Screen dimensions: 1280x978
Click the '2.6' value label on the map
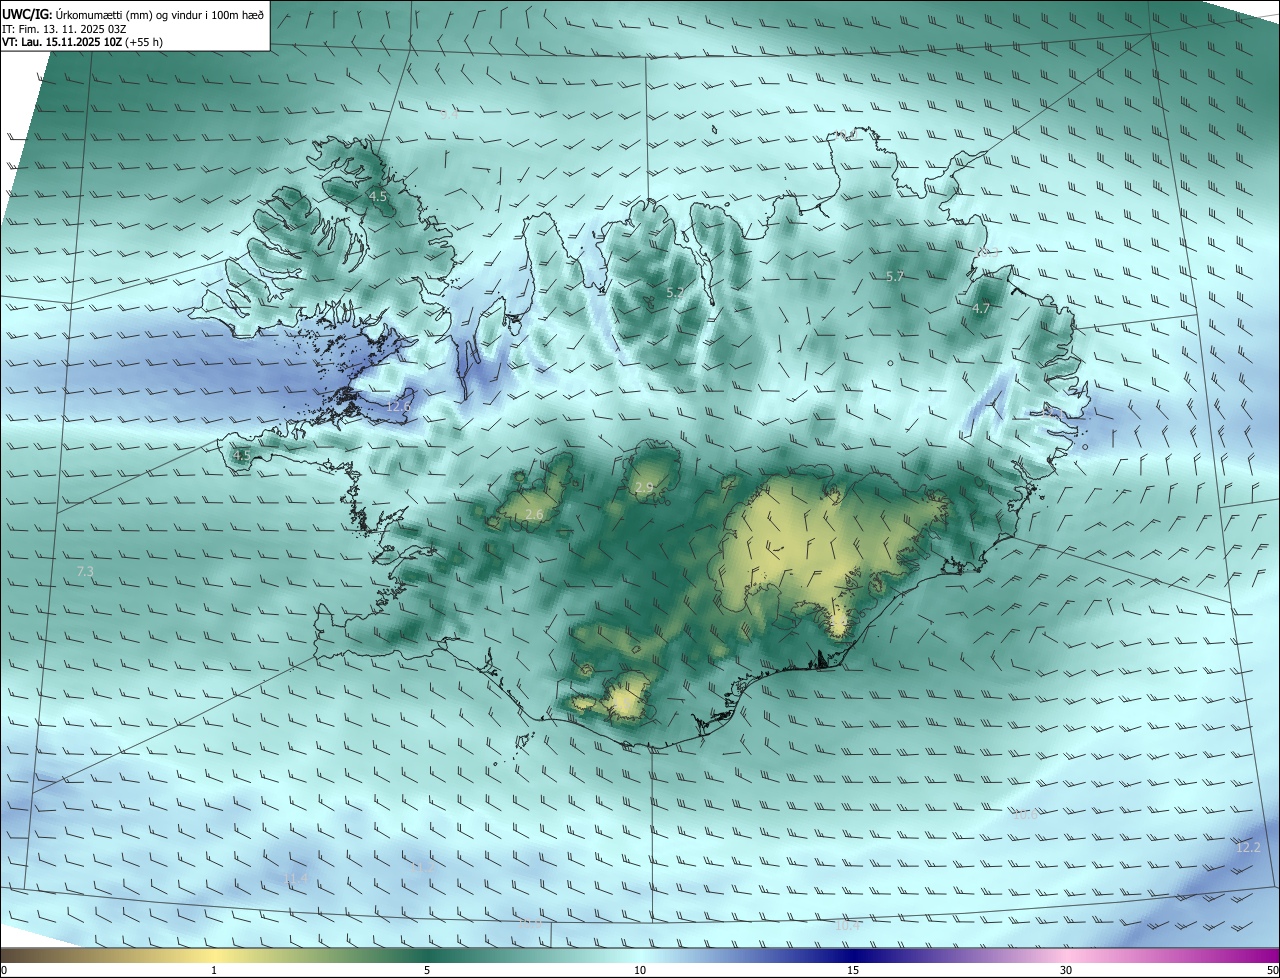(x=534, y=515)
